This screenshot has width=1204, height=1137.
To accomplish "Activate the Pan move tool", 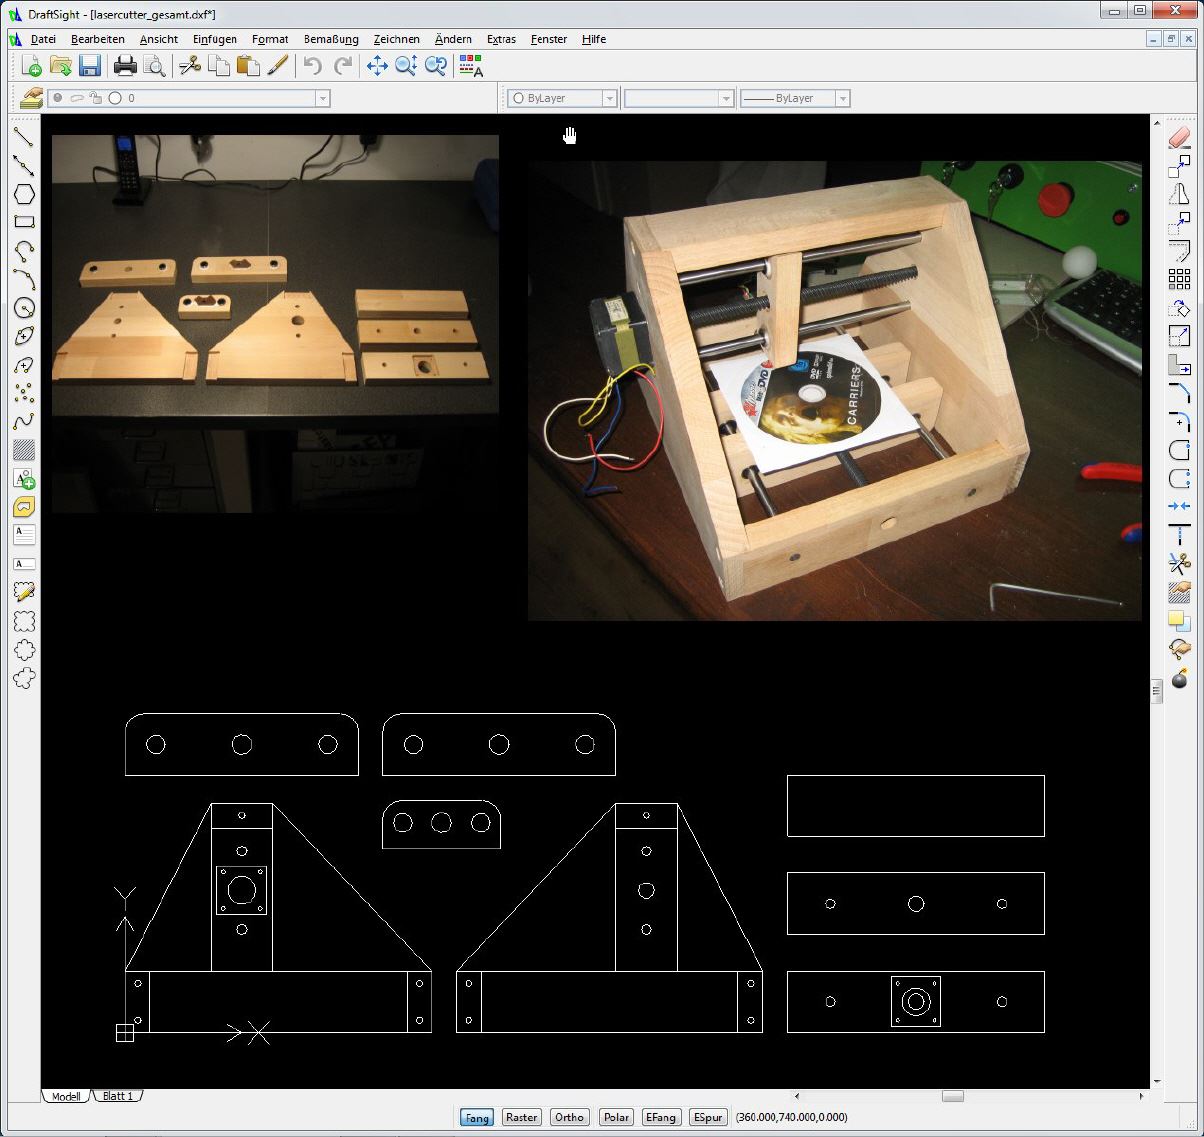I will [377, 66].
